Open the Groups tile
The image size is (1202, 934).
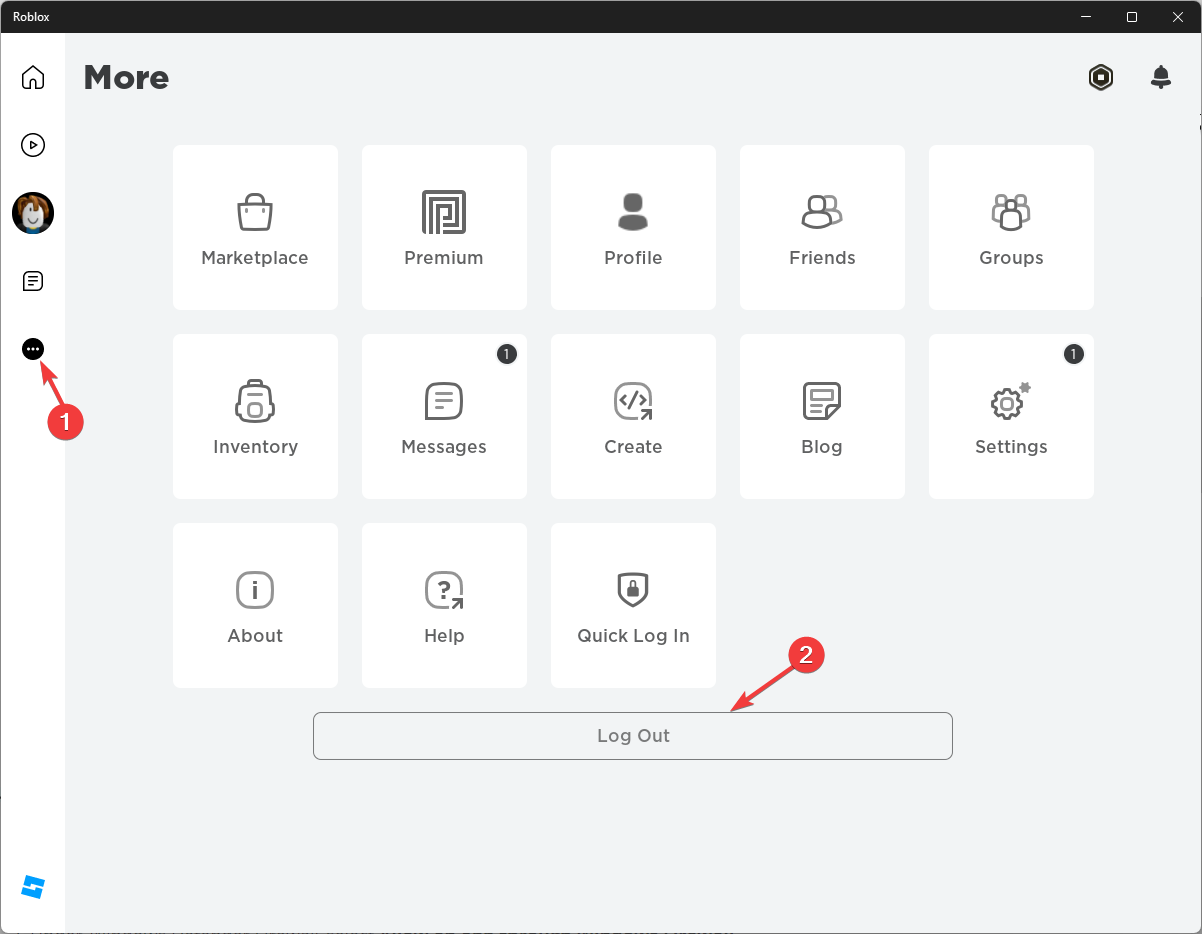pyautogui.click(x=1011, y=227)
